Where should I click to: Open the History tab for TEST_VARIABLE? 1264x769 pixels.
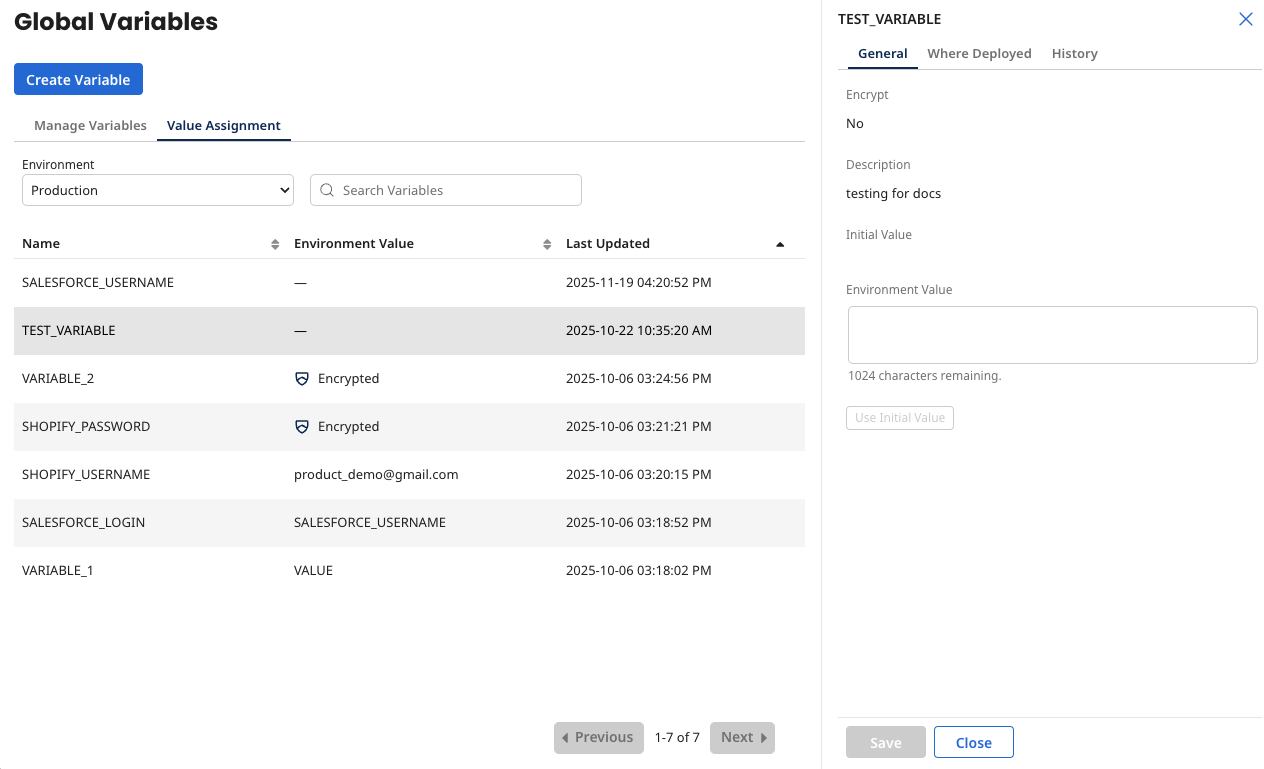(1074, 53)
